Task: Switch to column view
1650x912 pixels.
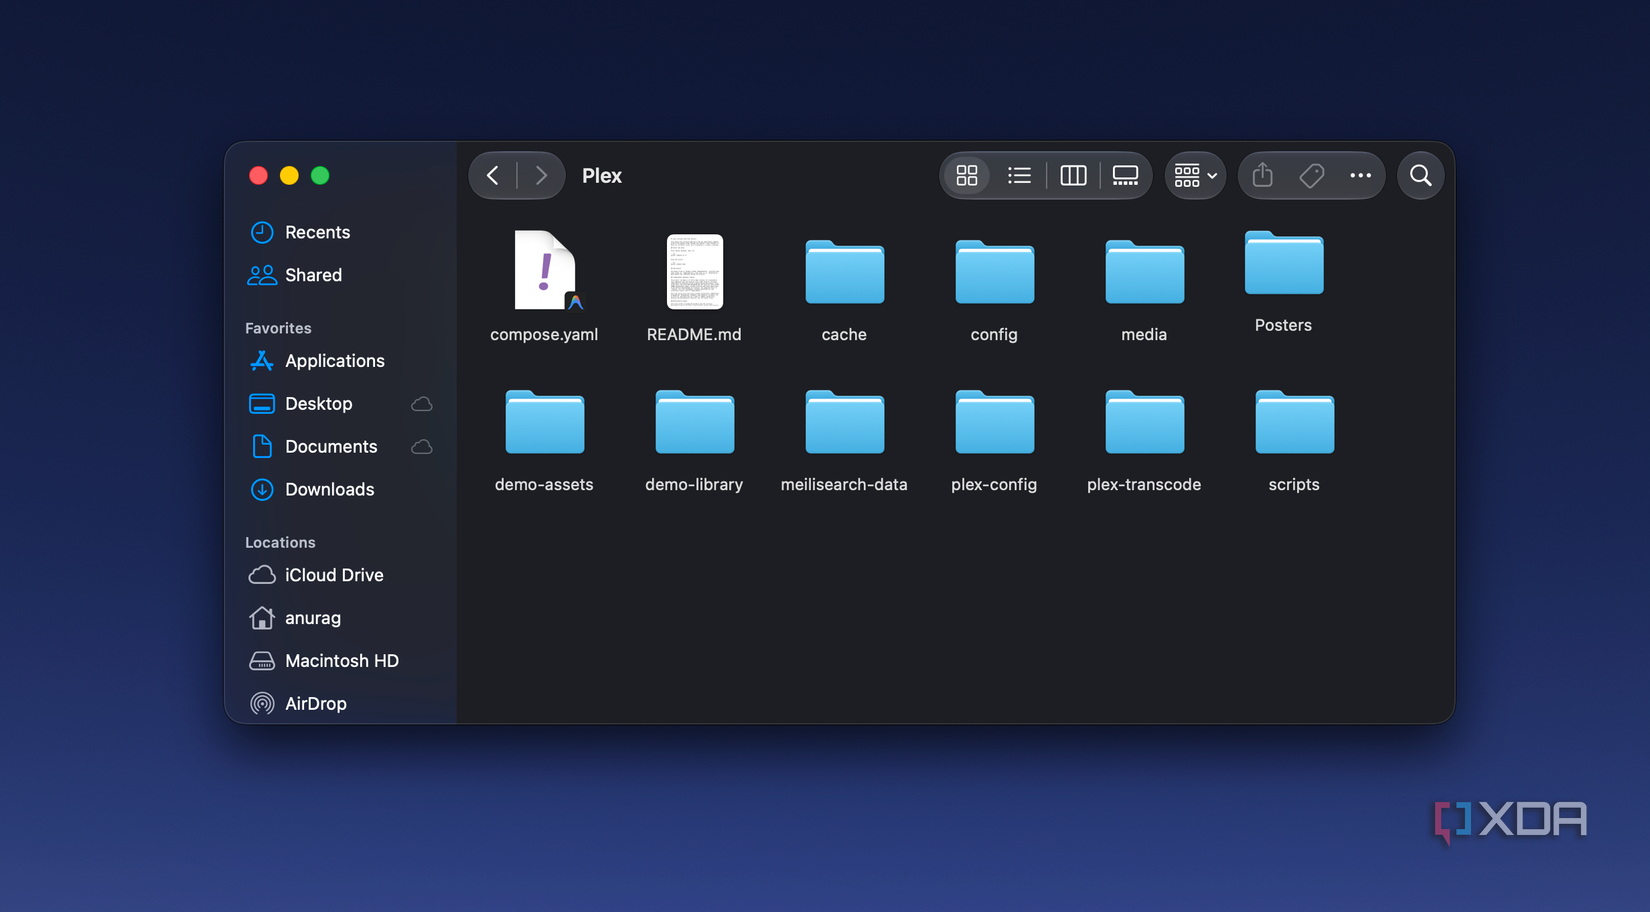Action: coord(1073,176)
